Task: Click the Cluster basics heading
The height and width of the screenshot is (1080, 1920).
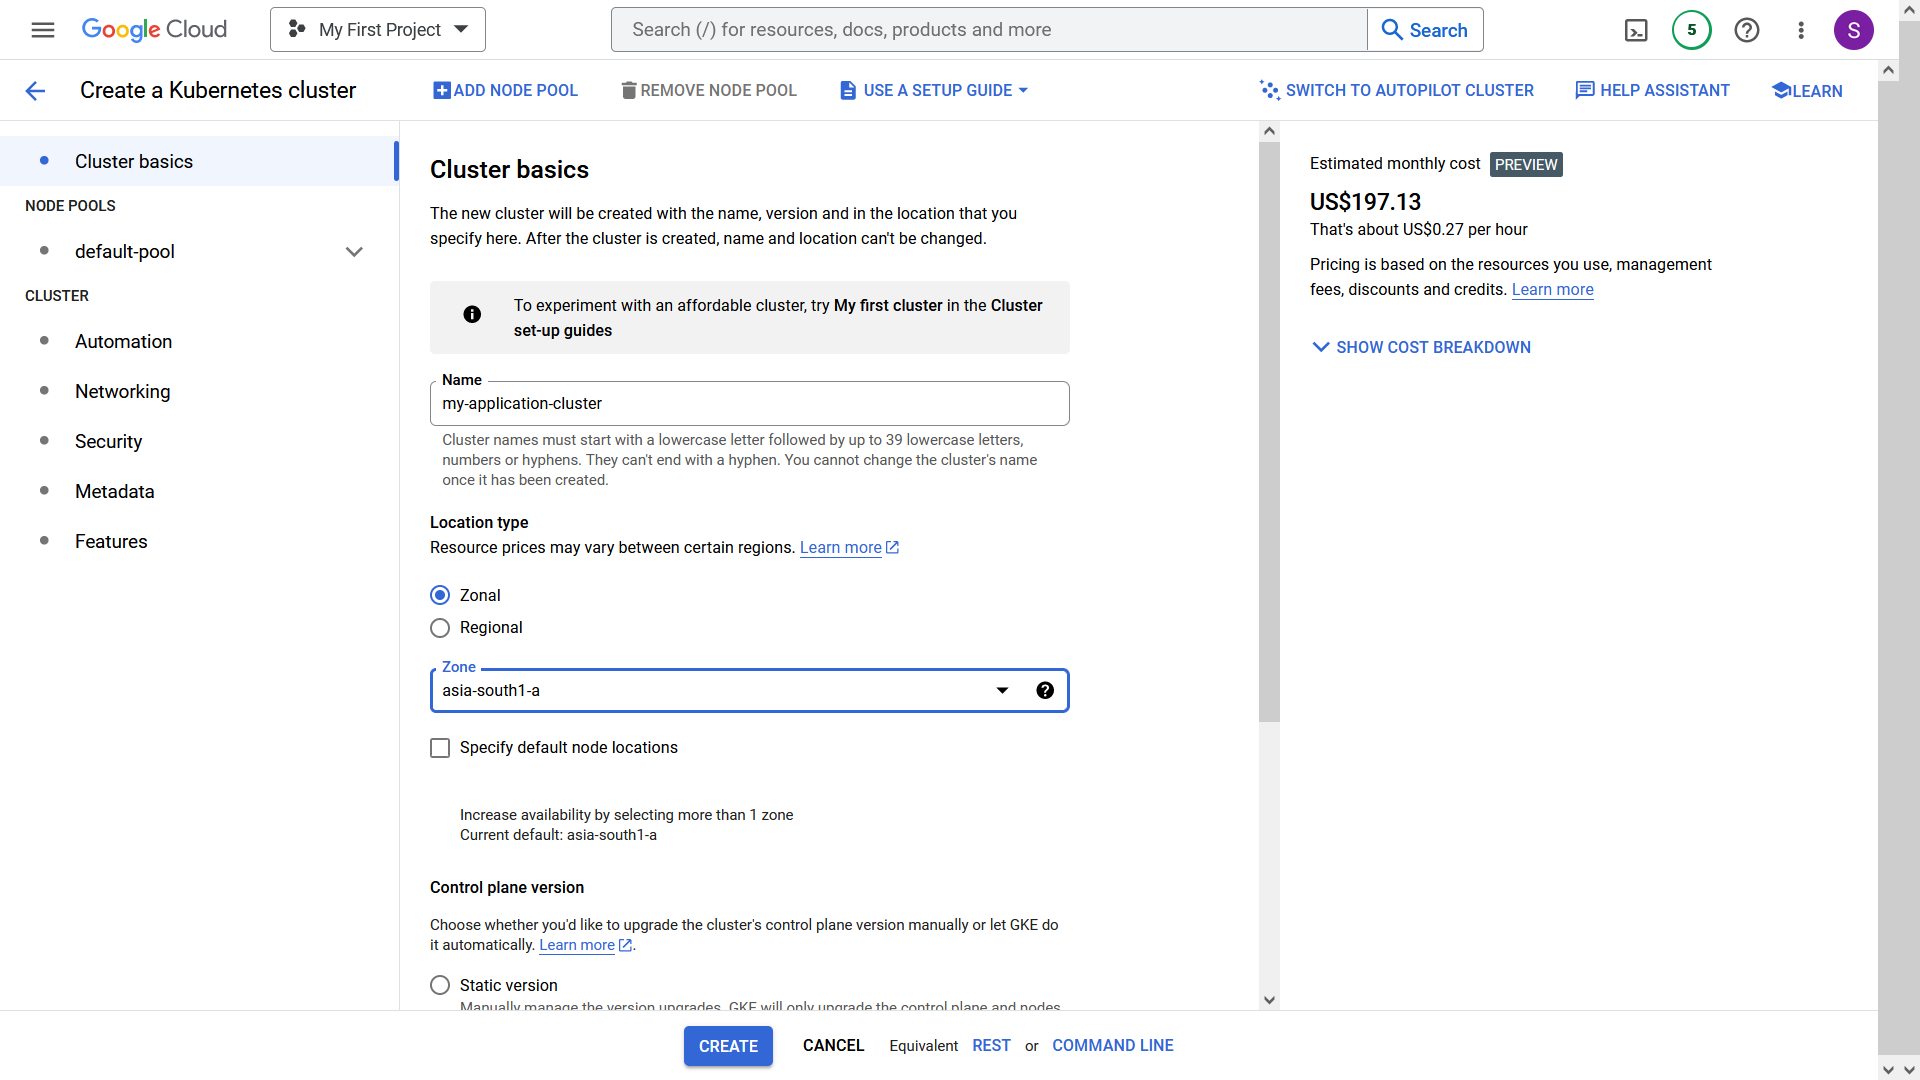Action: click(x=509, y=170)
